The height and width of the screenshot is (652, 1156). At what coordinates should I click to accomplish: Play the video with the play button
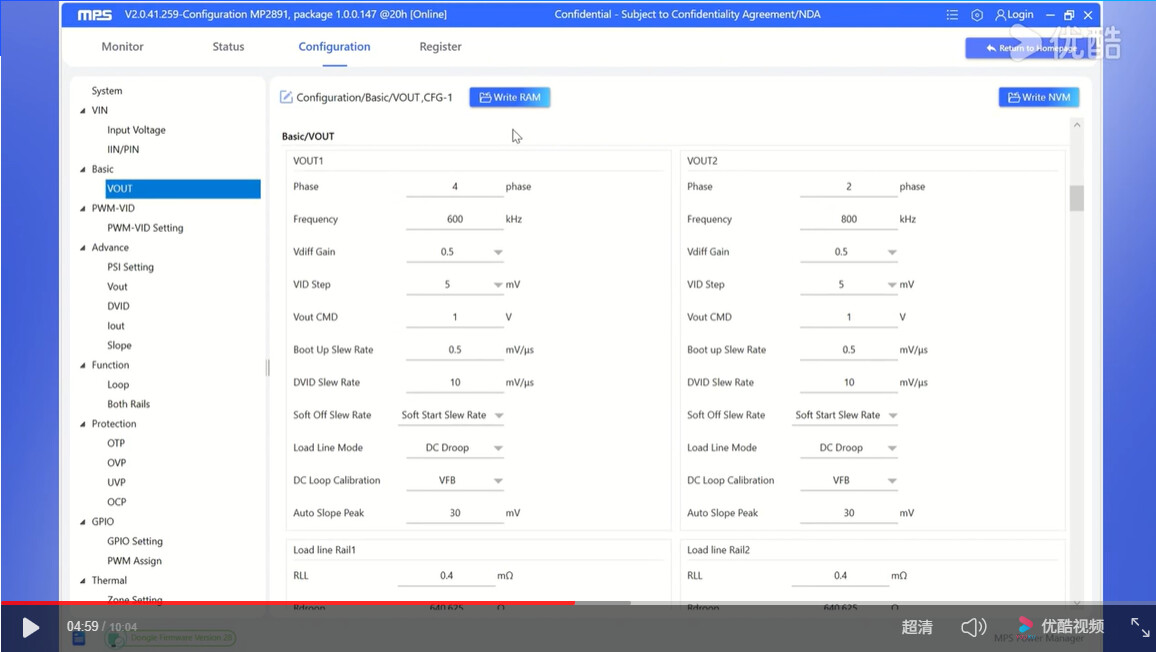click(x=31, y=627)
